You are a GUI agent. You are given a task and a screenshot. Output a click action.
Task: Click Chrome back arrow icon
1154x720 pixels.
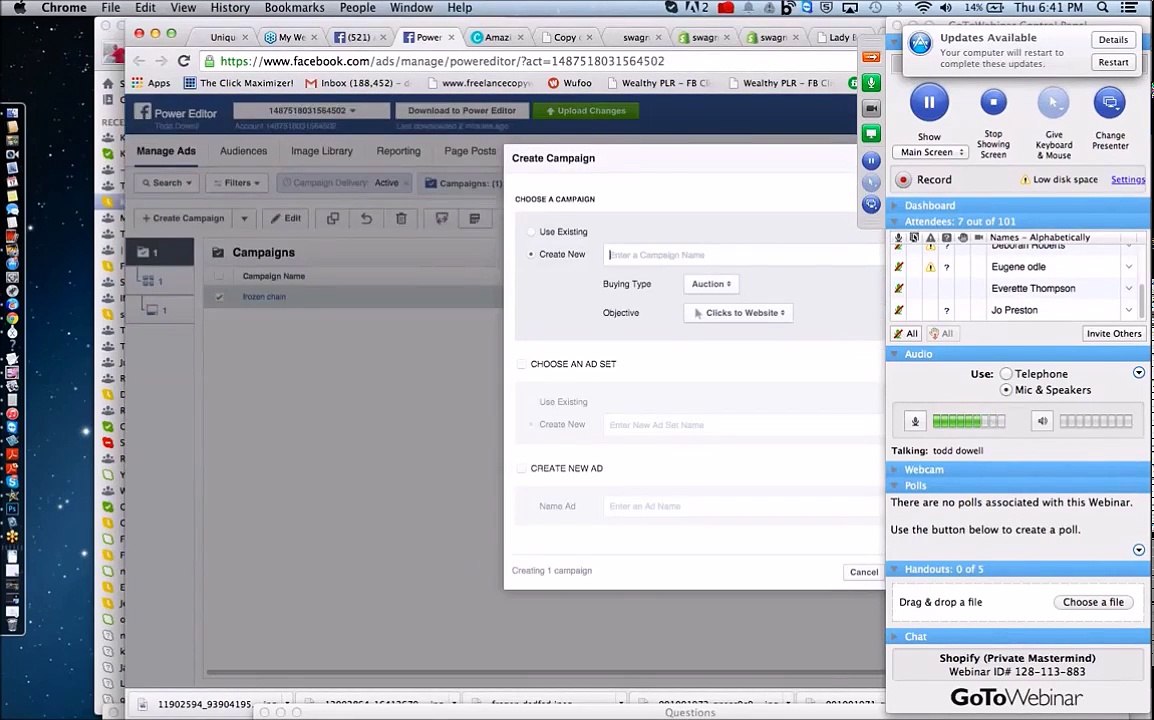(139, 61)
